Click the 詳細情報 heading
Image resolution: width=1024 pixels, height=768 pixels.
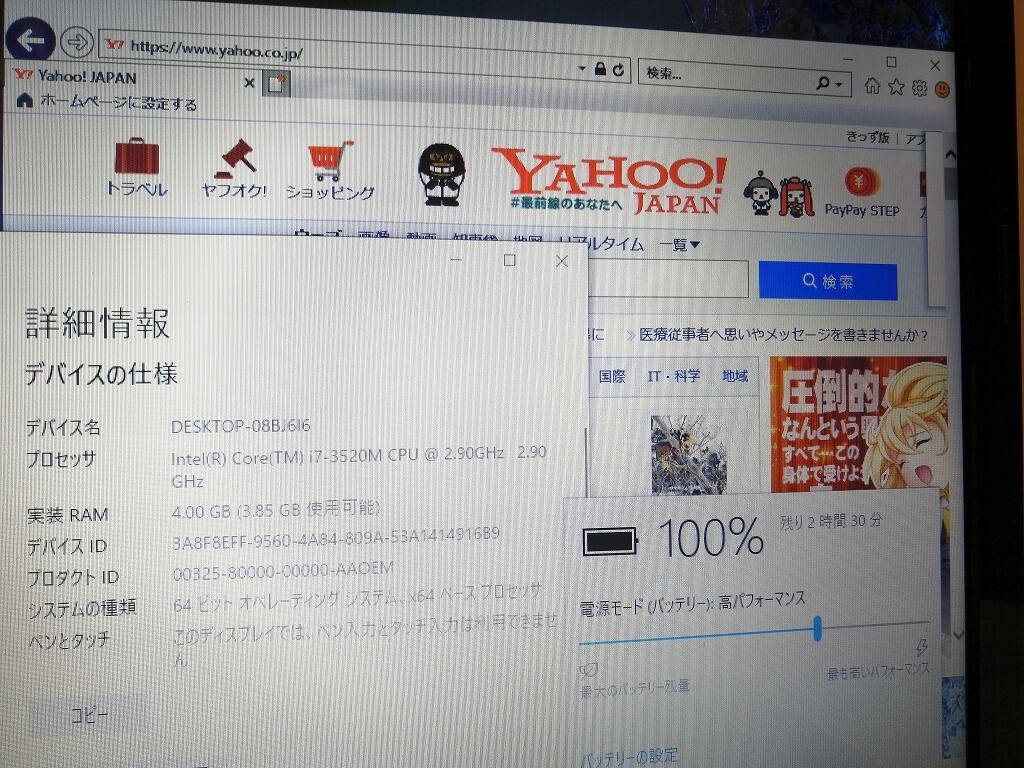[x=97, y=323]
